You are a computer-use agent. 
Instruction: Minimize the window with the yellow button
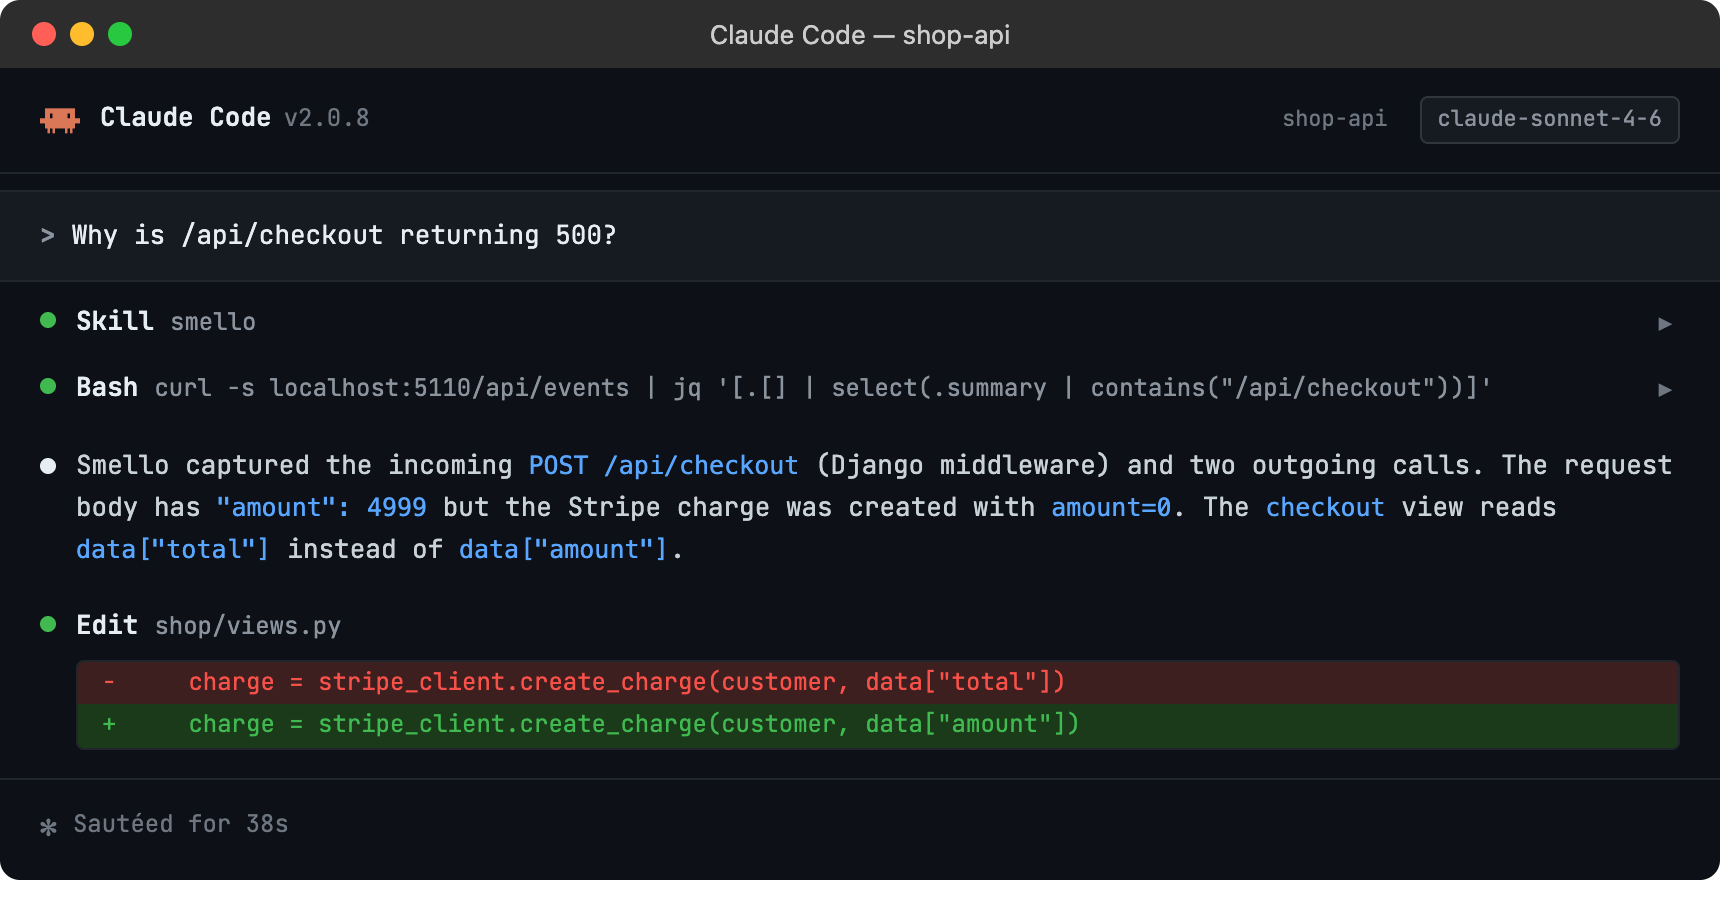point(82,34)
